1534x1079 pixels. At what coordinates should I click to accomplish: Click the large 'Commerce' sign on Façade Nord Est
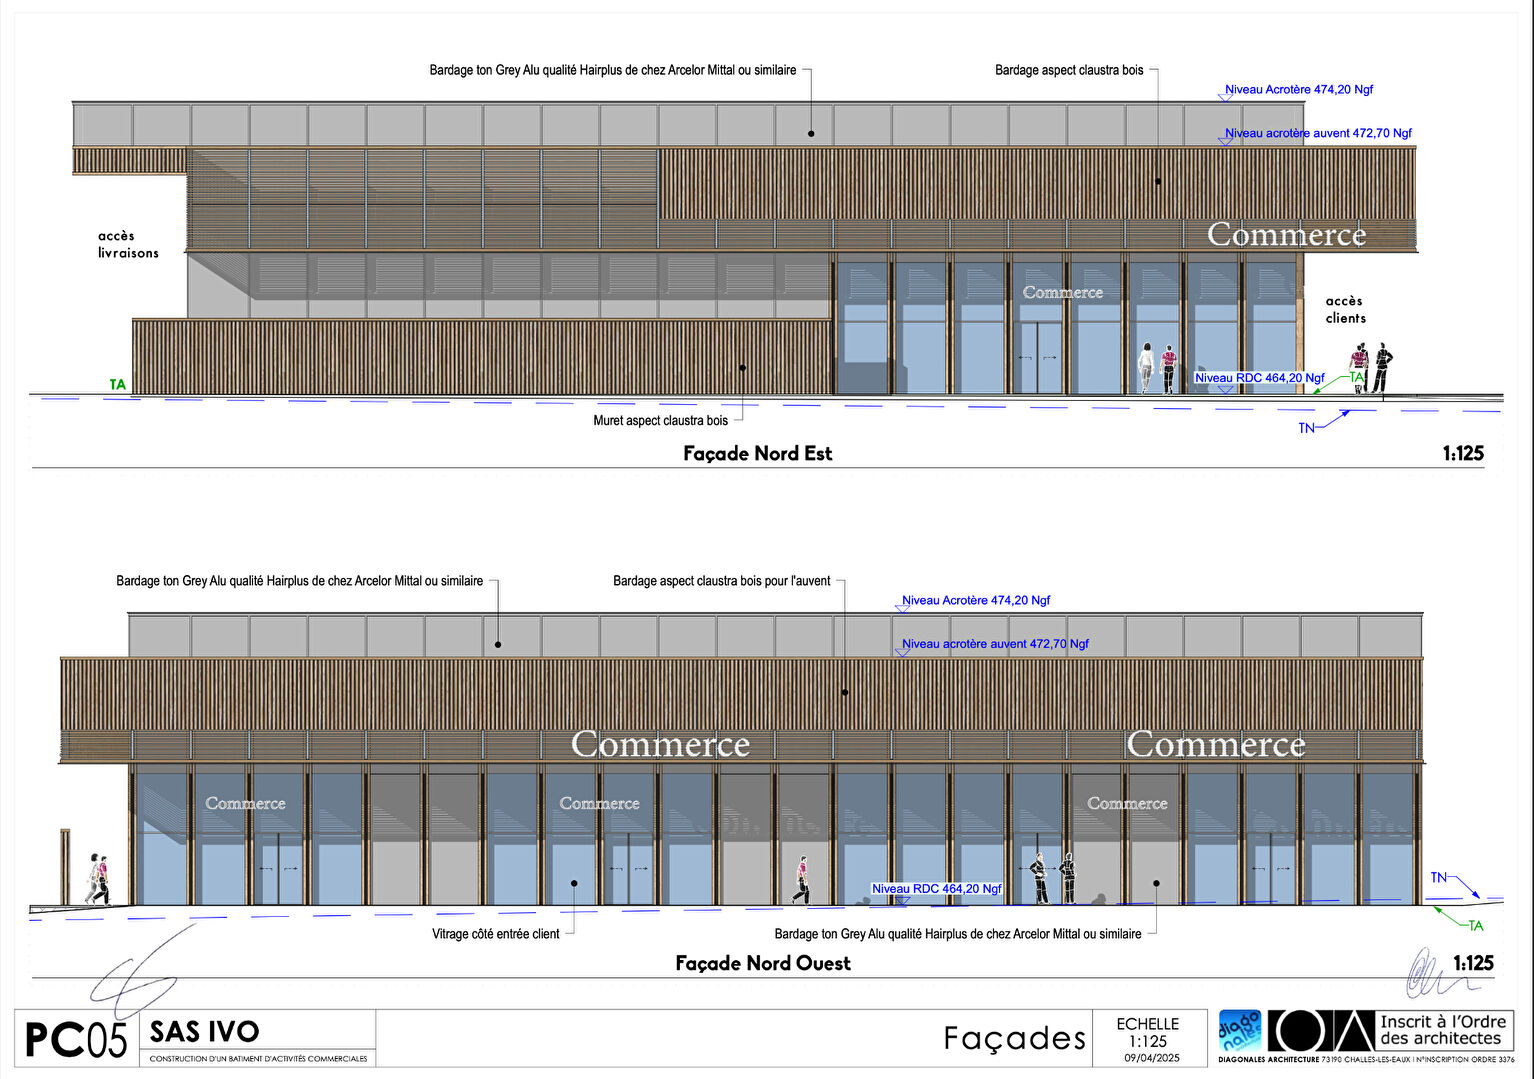(1286, 234)
